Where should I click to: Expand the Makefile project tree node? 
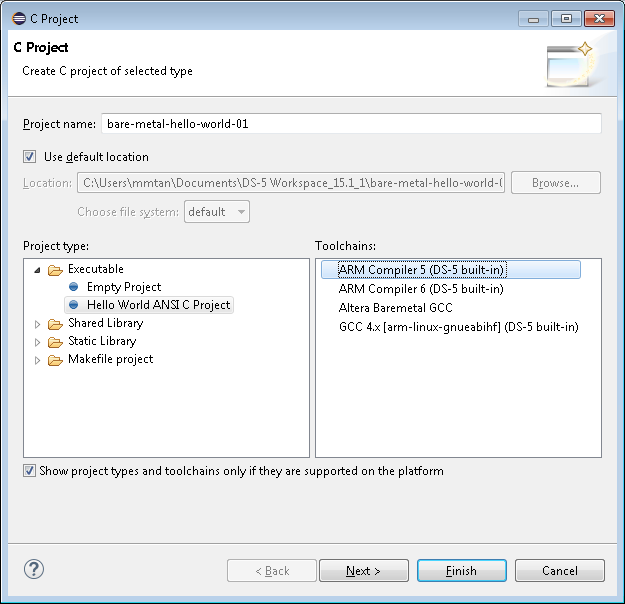click(38, 360)
